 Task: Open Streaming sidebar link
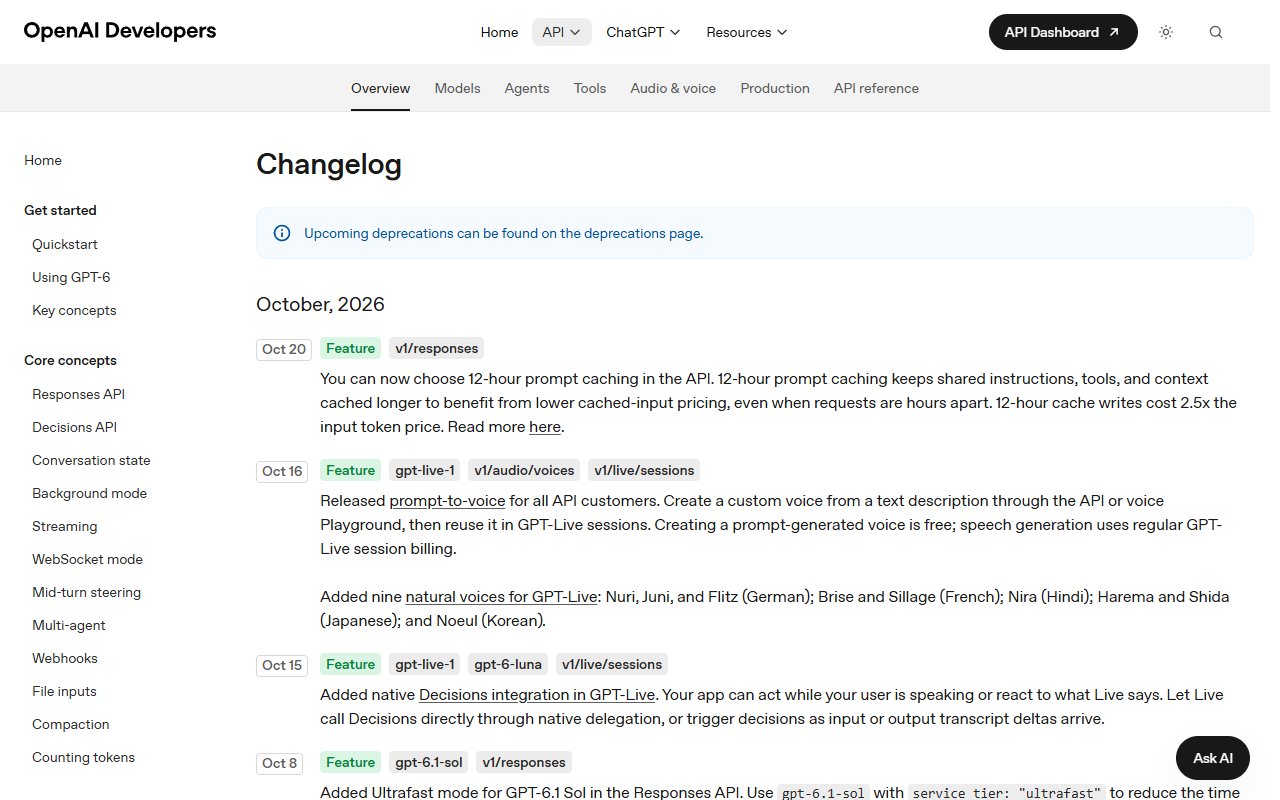pos(65,526)
